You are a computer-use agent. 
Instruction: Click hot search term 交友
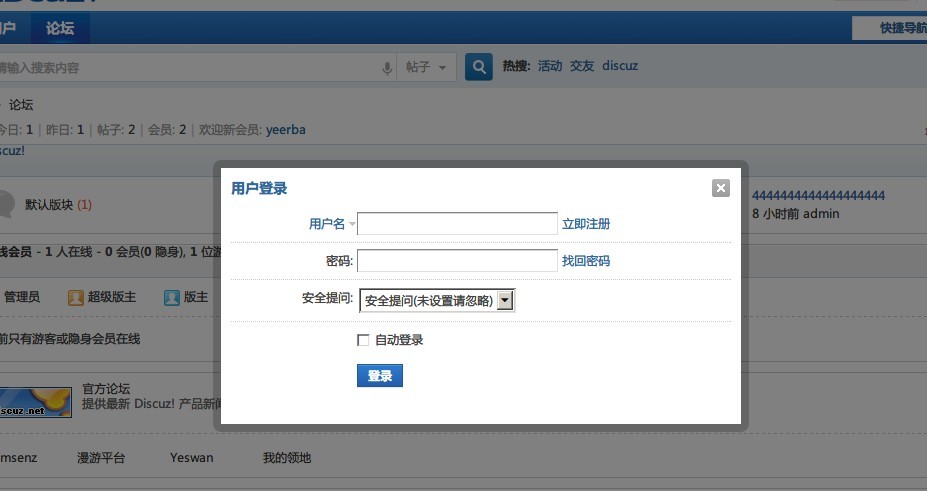[x=582, y=66]
